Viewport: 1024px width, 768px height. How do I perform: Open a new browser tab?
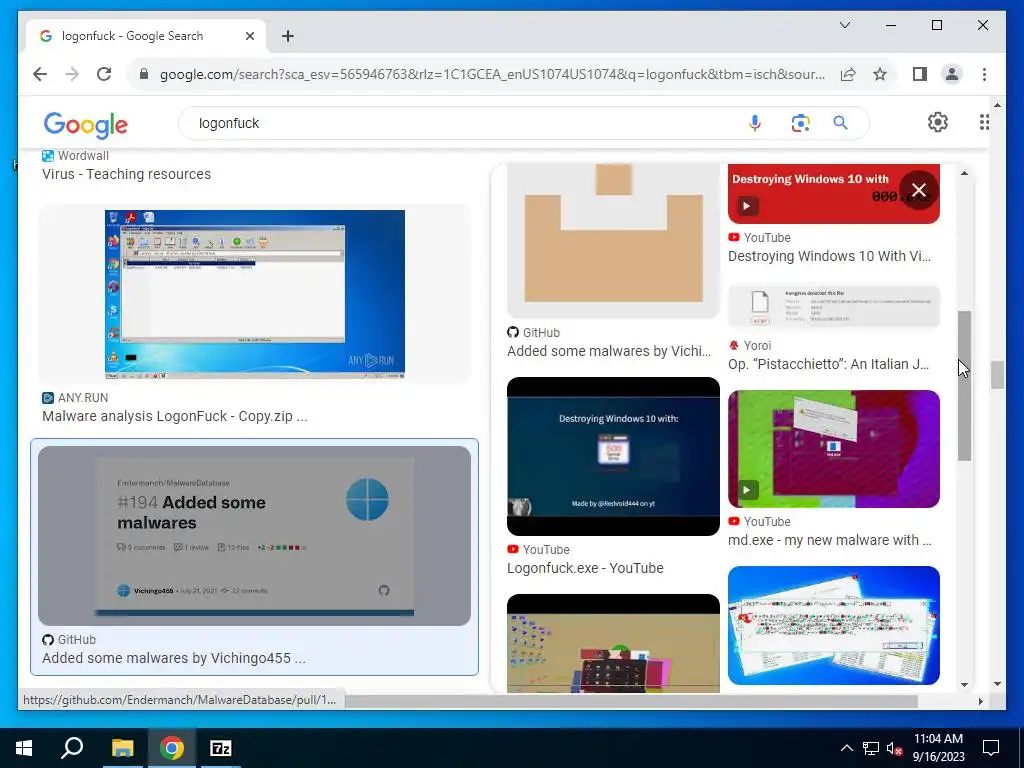pyautogui.click(x=288, y=36)
